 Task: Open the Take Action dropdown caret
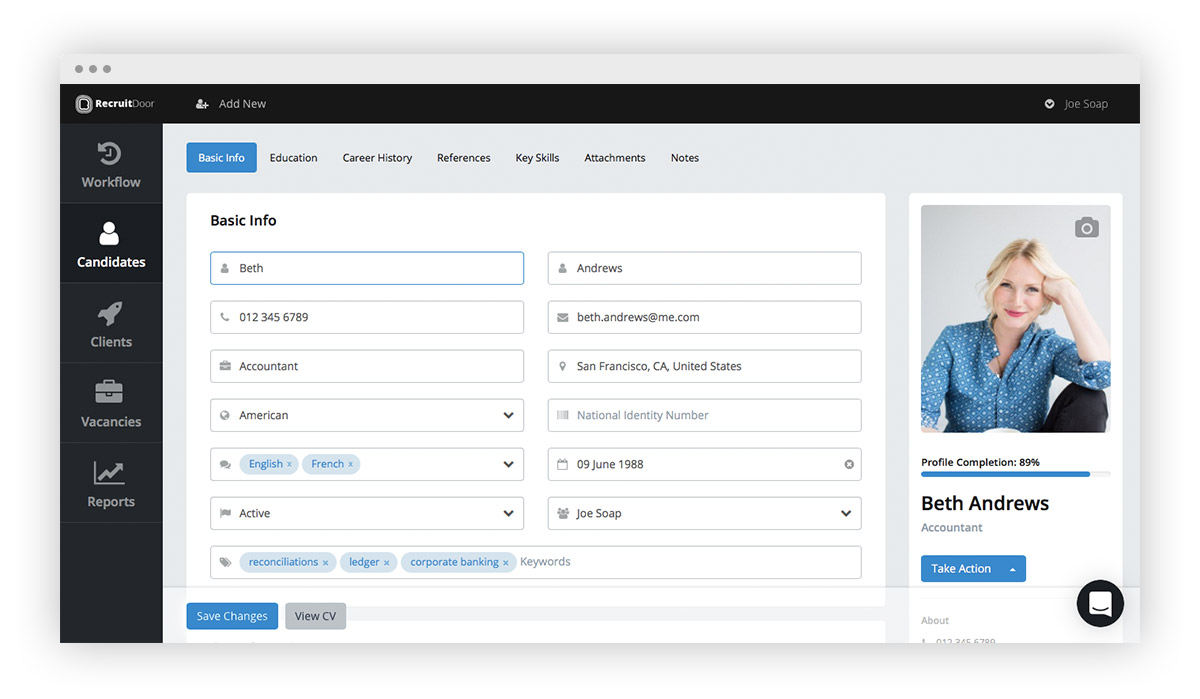coord(1013,569)
